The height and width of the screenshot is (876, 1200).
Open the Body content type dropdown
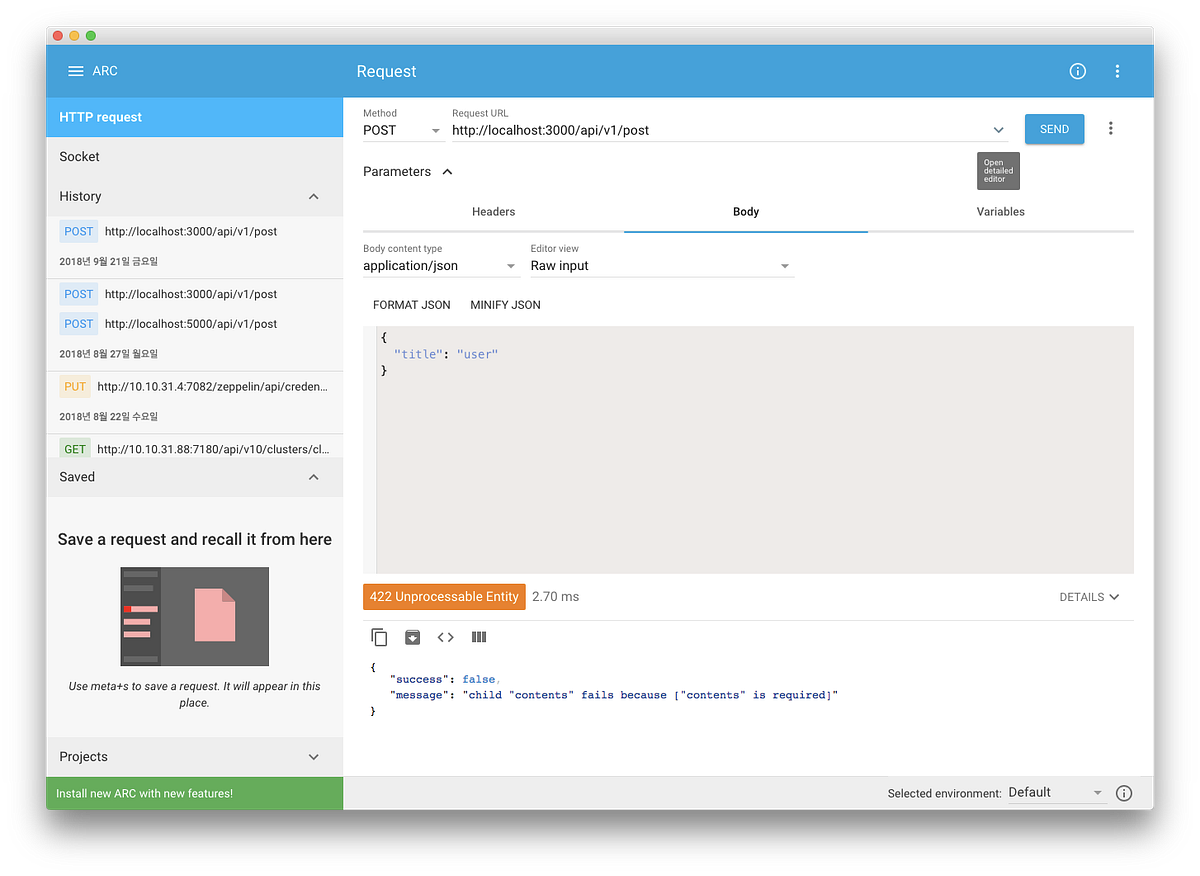[x=510, y=265]
